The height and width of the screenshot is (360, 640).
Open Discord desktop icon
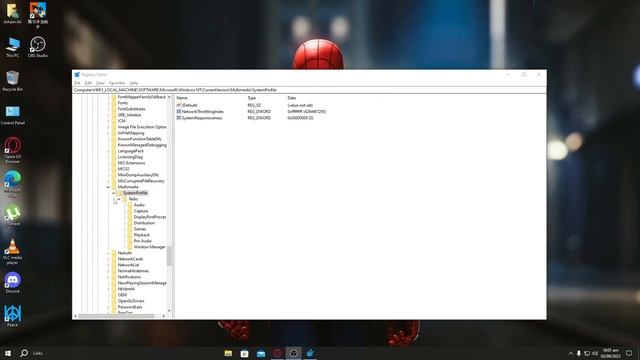coord(13,283)
